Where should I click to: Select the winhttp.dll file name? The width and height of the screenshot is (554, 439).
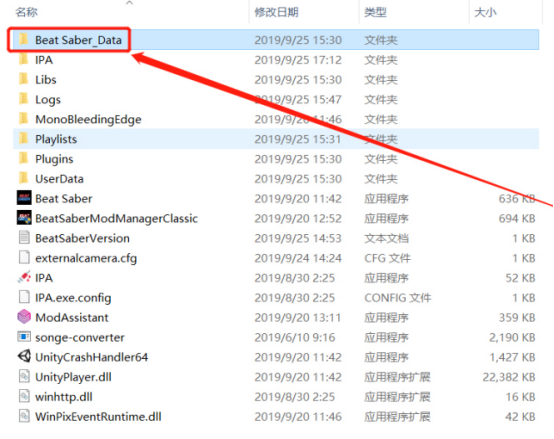[64, 397]
